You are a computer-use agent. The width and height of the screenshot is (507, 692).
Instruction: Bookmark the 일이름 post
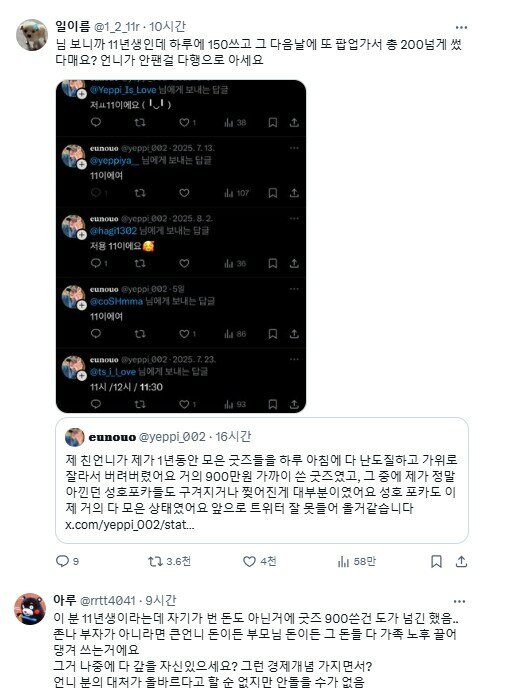(x=436, y=561)
